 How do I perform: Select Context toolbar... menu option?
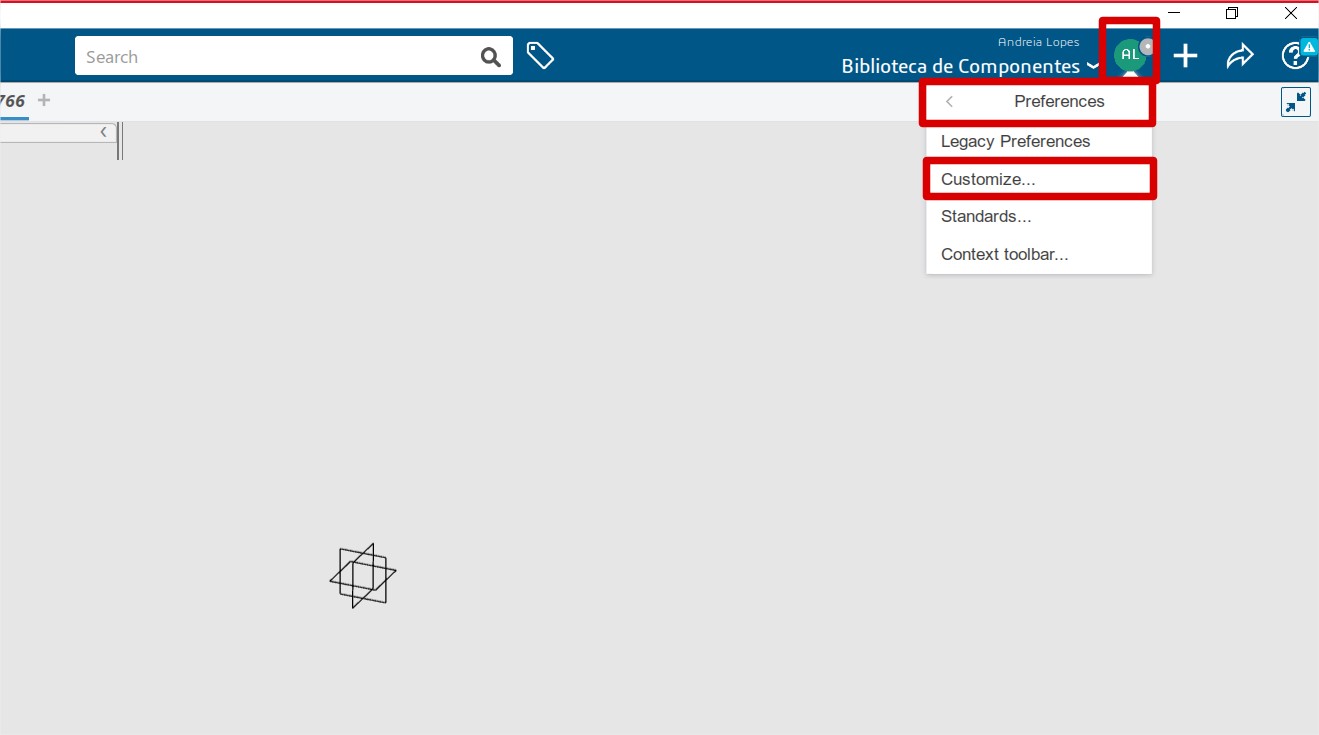tap(1004, 255)
